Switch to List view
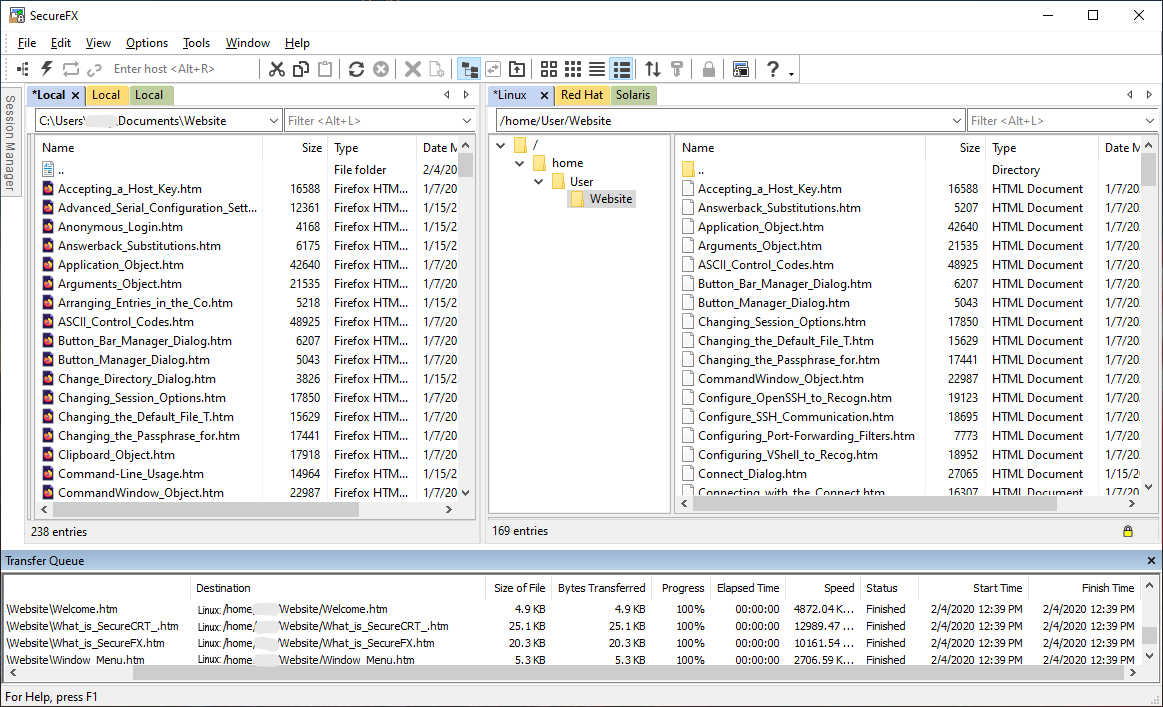Image resolution: width=1163 pixels, height=707 pixels. (x=597, y=69)
